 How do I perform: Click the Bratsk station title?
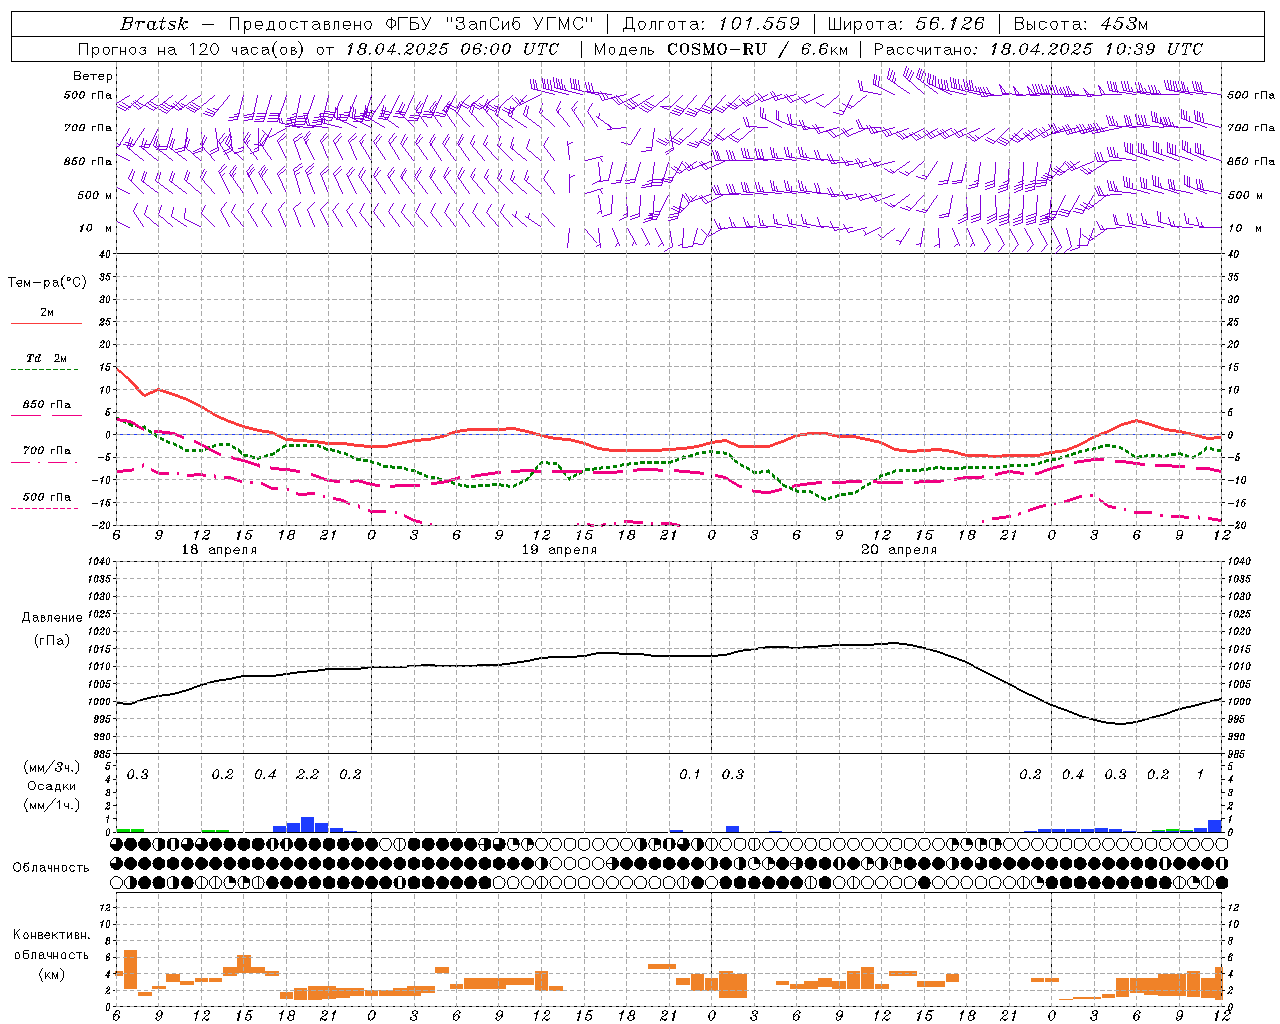click(x=154, y=24)
